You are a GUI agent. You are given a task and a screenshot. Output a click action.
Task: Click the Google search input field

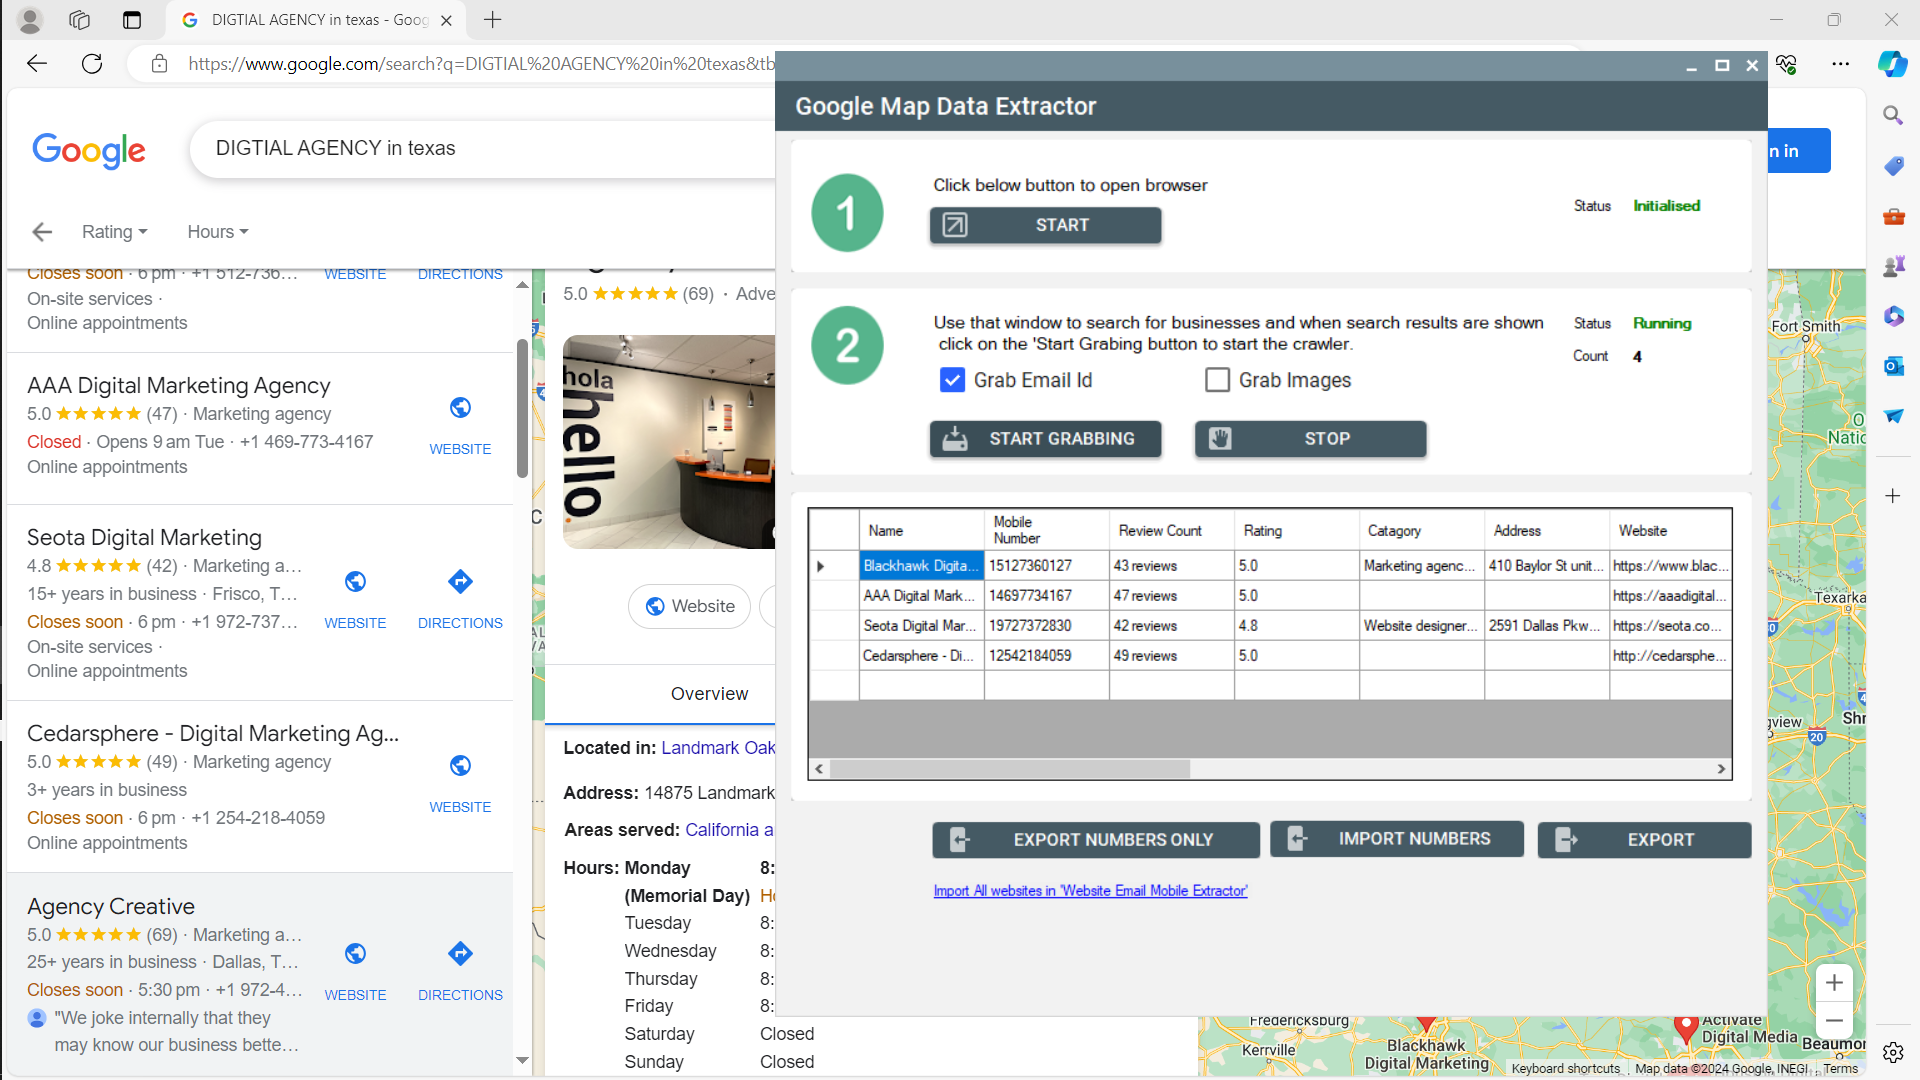coord(483,149)
